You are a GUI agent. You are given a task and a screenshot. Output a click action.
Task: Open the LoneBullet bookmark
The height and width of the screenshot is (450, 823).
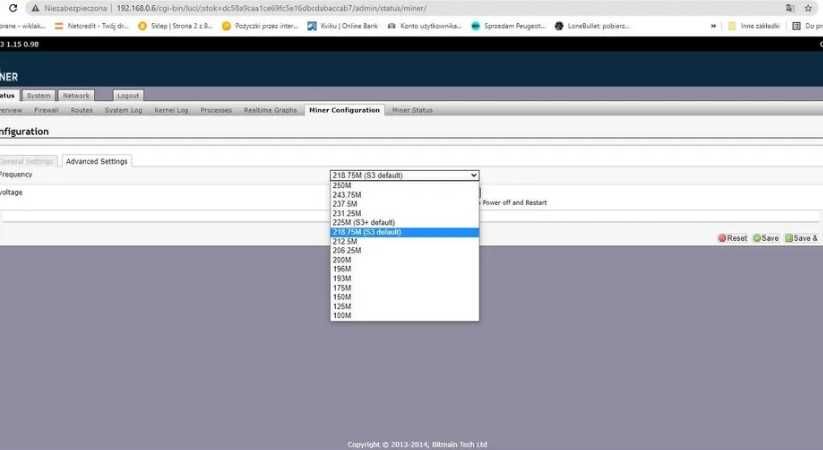tap(592, 26)
